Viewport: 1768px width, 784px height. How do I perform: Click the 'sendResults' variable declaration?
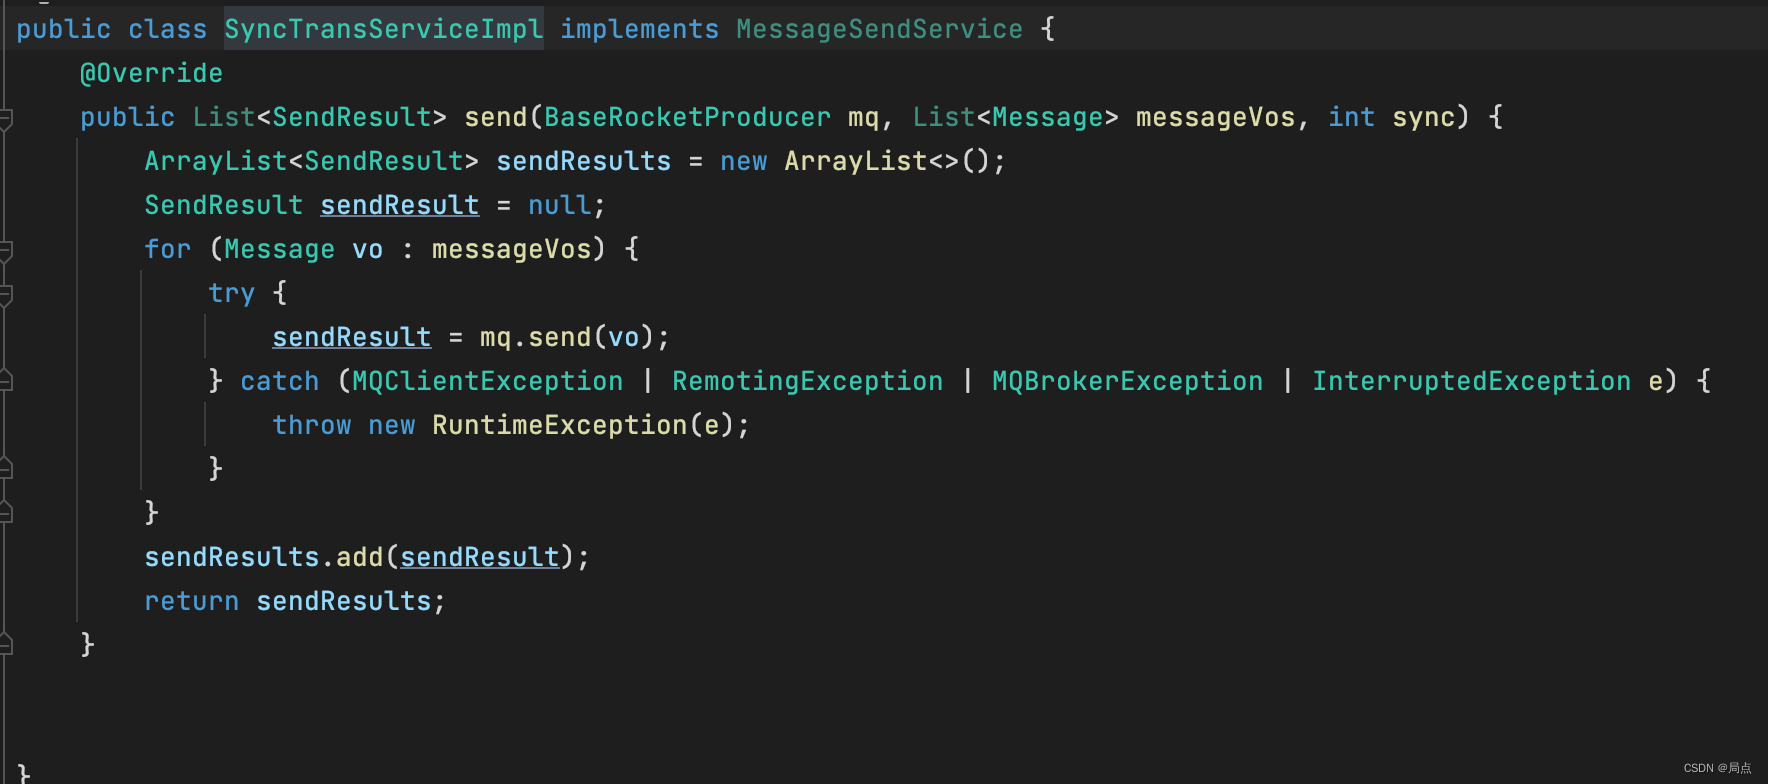584,161
